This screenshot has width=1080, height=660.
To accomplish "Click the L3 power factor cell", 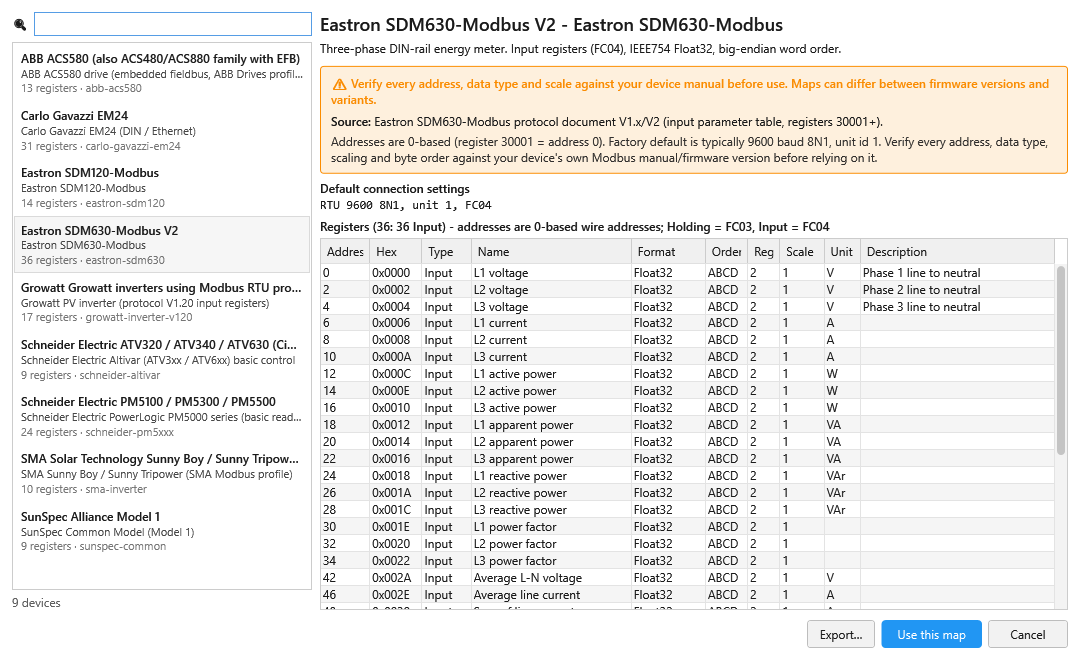I will pos(551,561).
